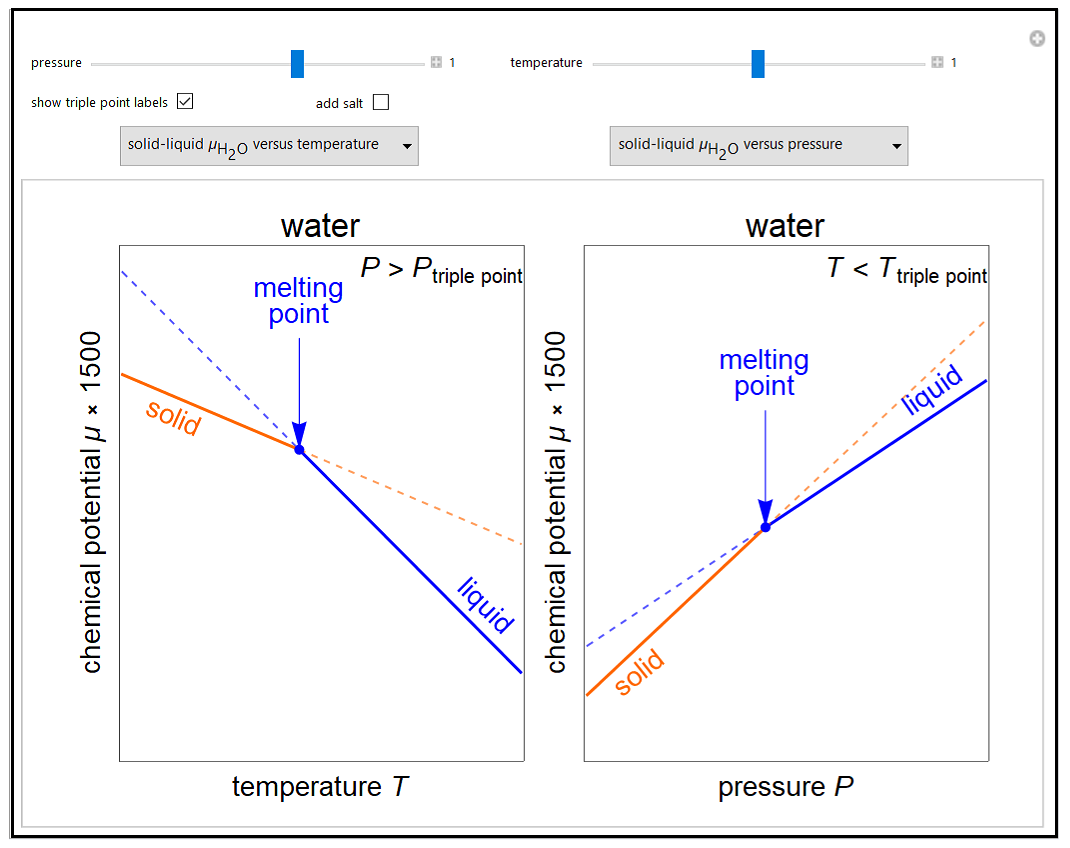Click the 'show triple point labels' text
This screenshot has width=1070, height=848.
tap(99, 102)
